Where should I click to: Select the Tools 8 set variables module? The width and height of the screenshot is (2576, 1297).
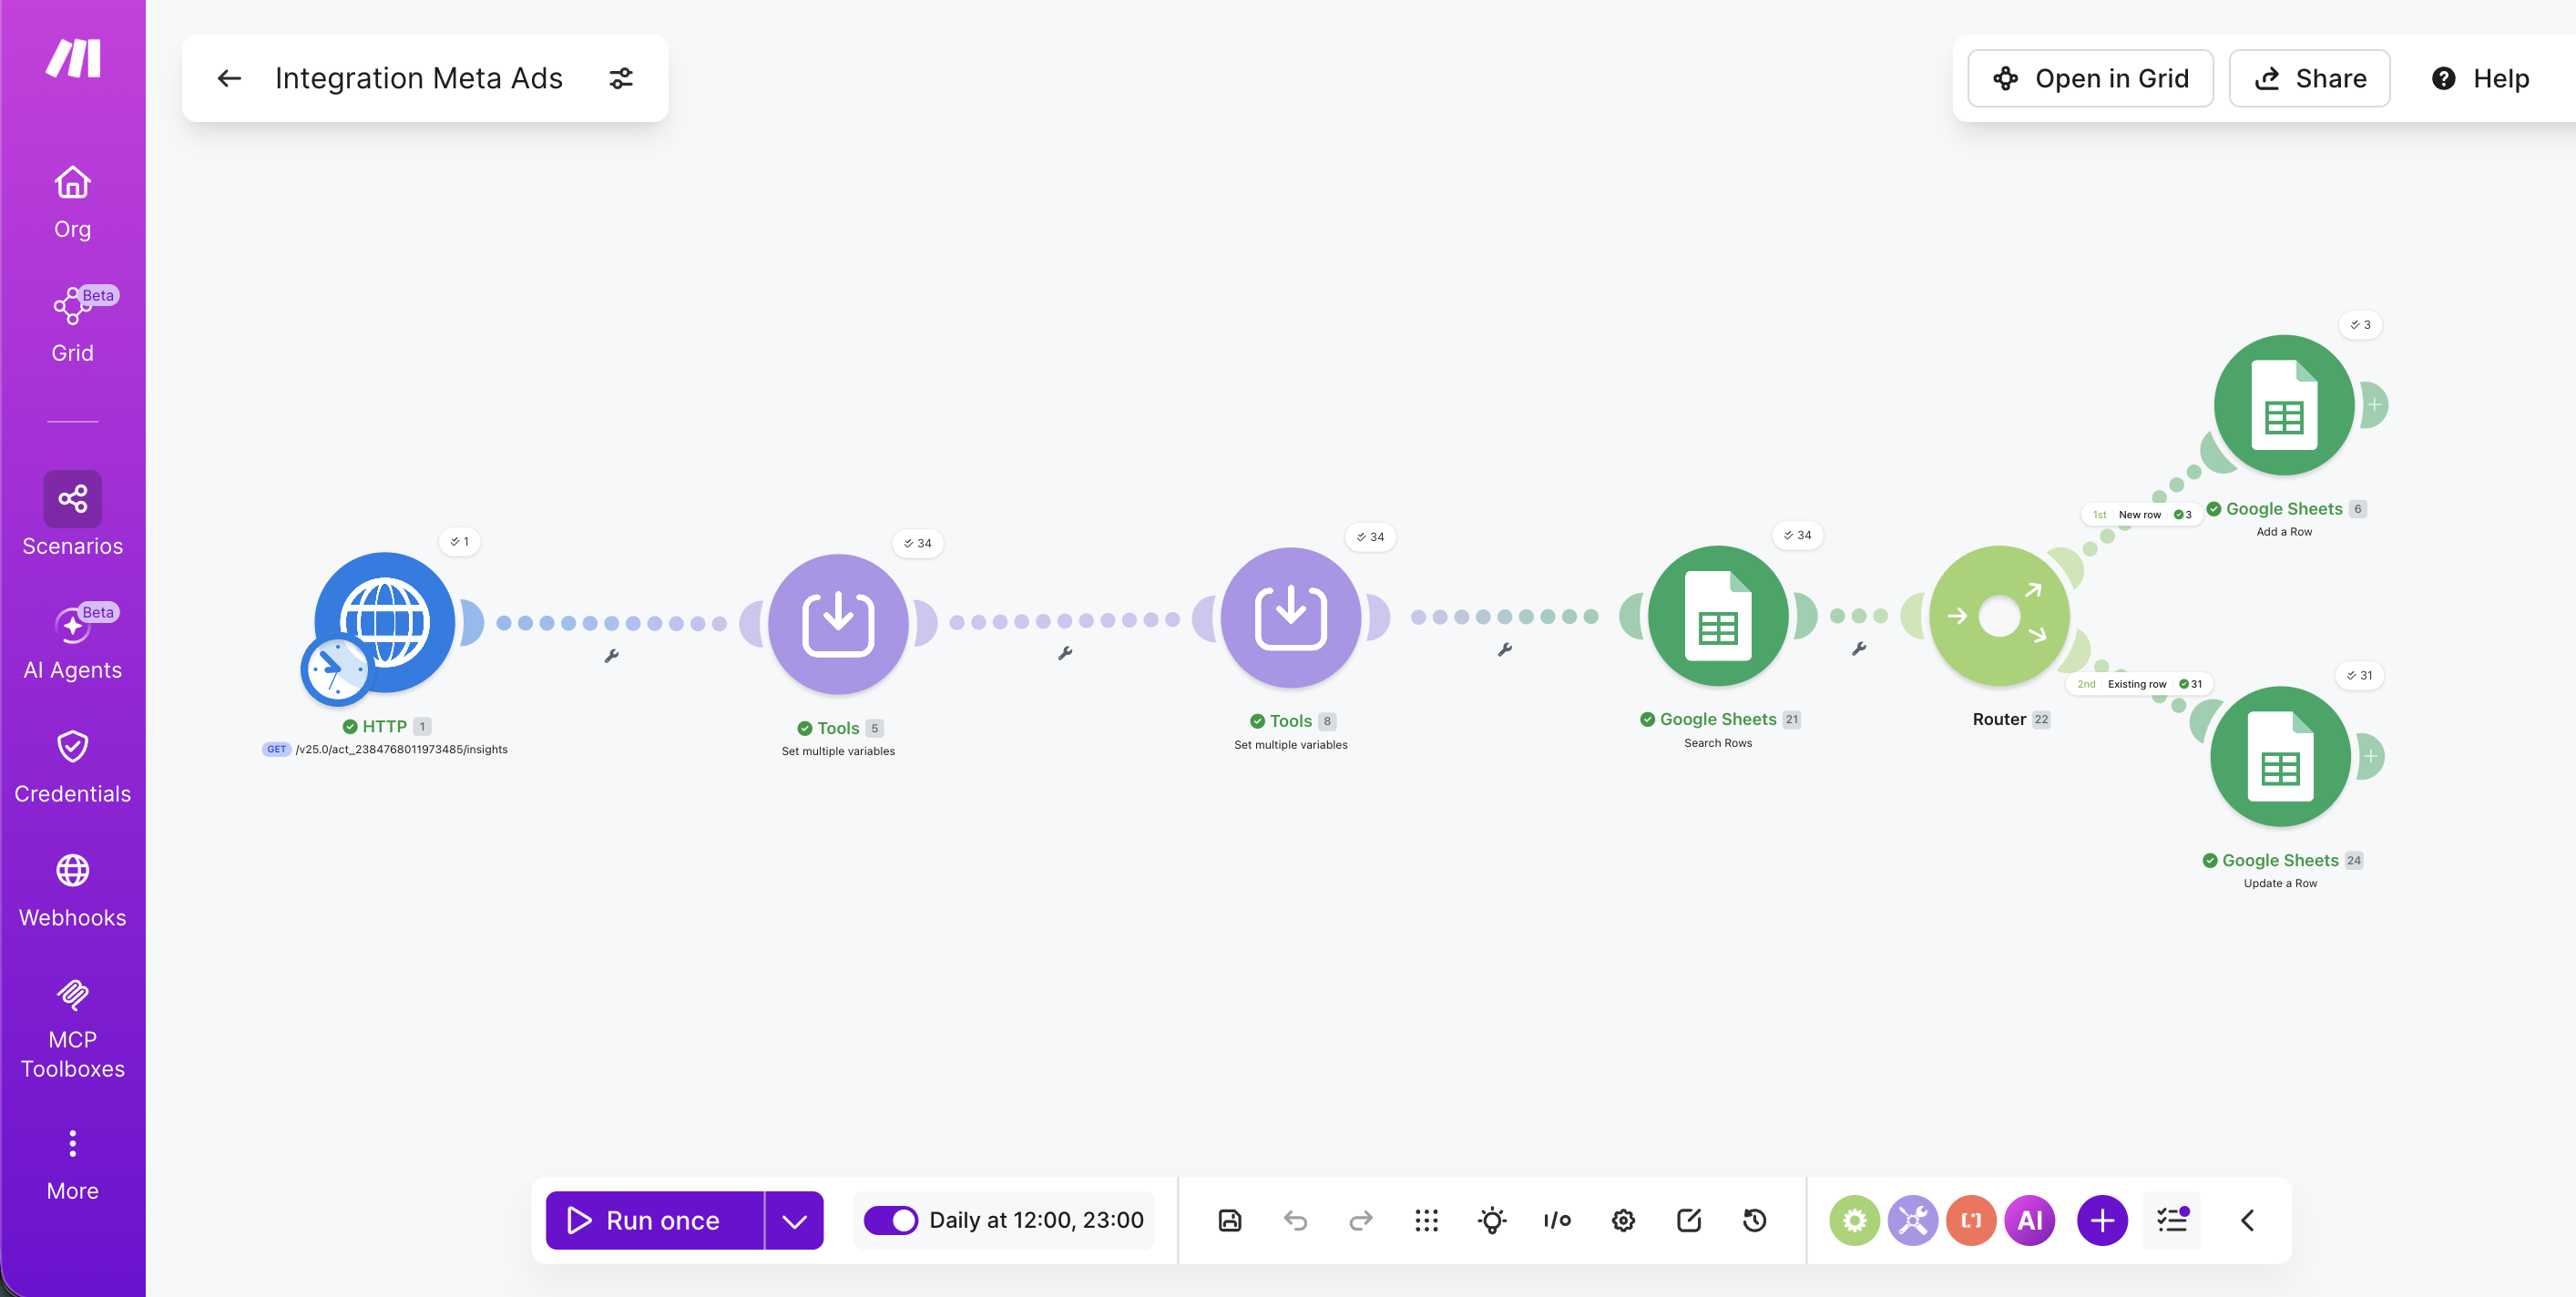[1291, 617]
